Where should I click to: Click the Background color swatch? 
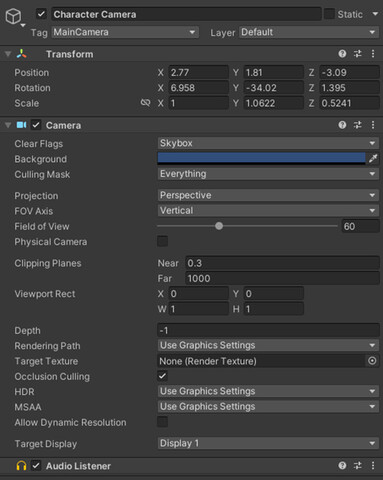[x=261, y=159]
